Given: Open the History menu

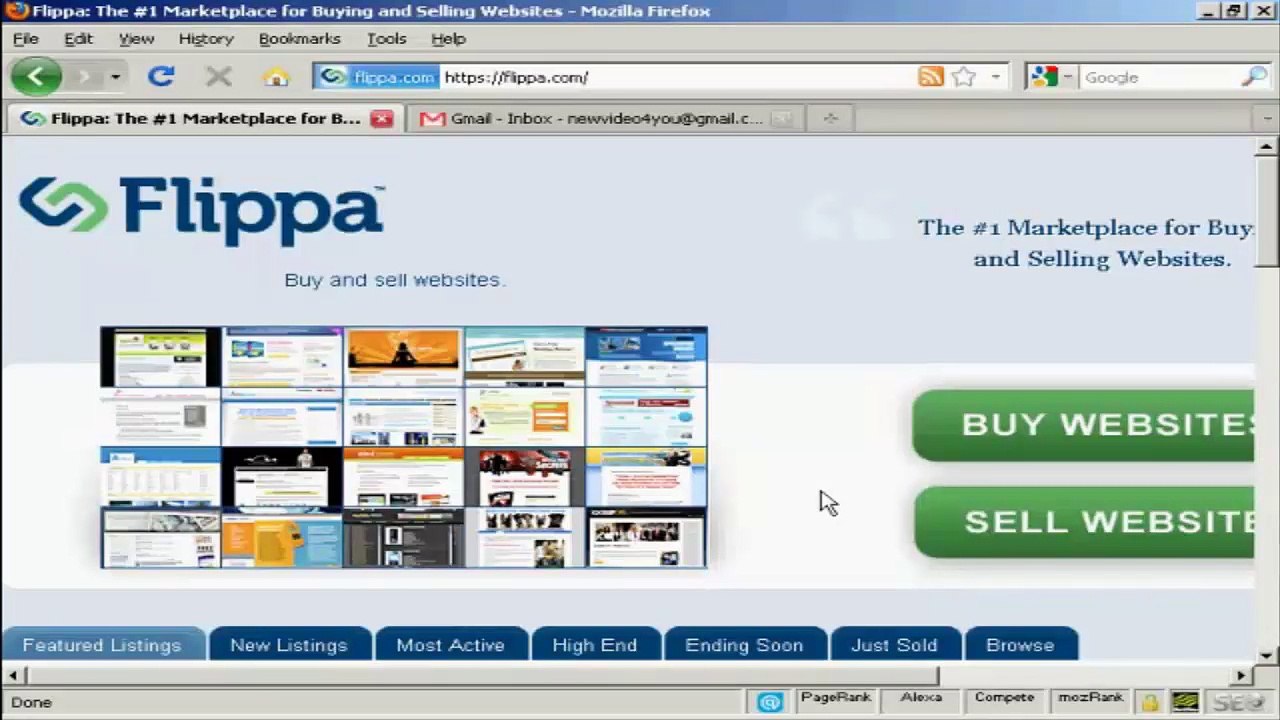Looking at the screenshot, I should [206, 38].
